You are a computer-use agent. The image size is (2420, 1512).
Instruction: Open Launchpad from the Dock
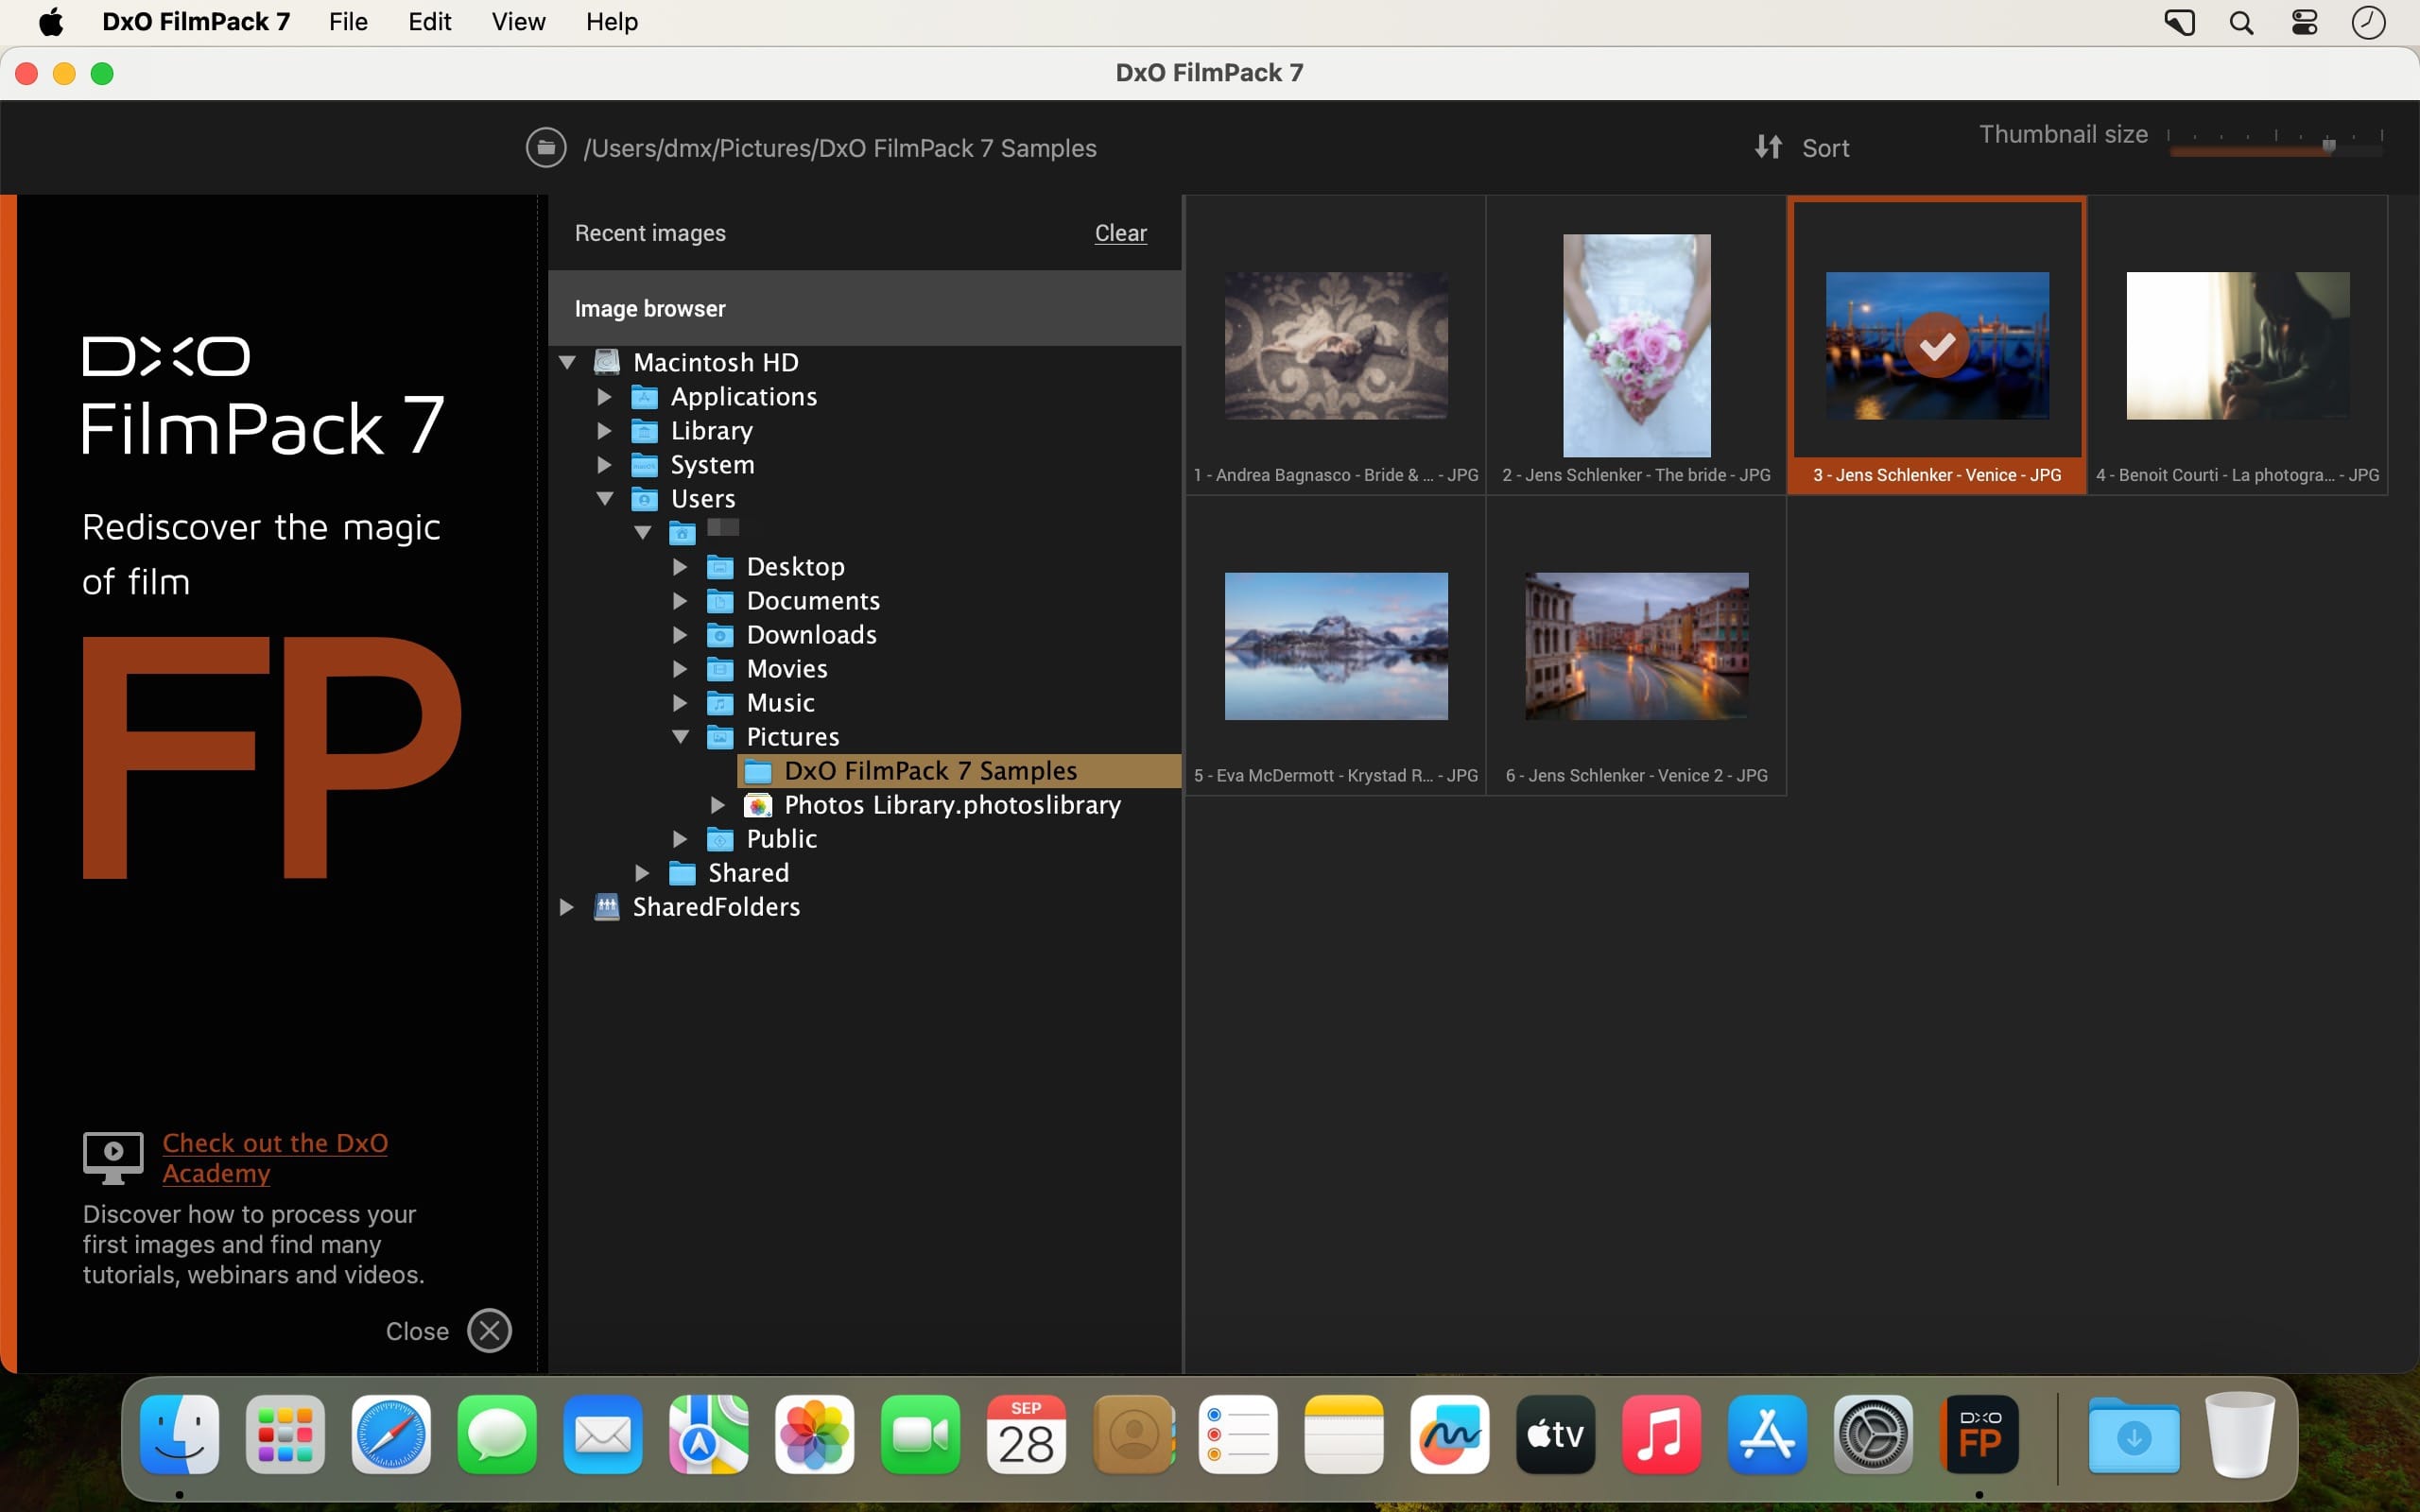(286, 1435)
